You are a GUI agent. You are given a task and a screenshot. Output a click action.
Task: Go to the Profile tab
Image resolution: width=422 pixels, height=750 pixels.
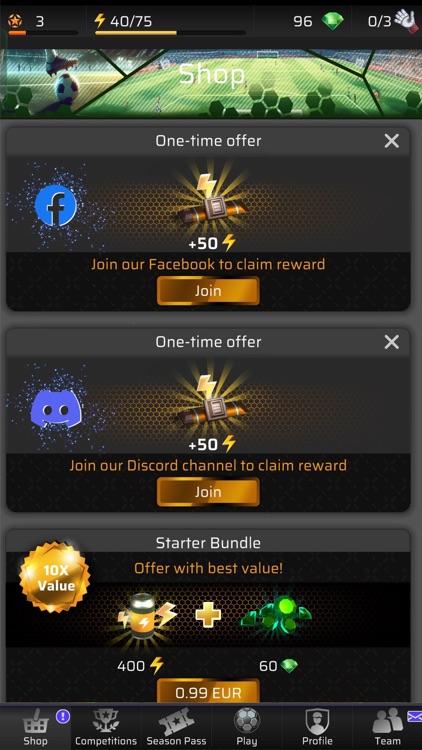(317, 727)
